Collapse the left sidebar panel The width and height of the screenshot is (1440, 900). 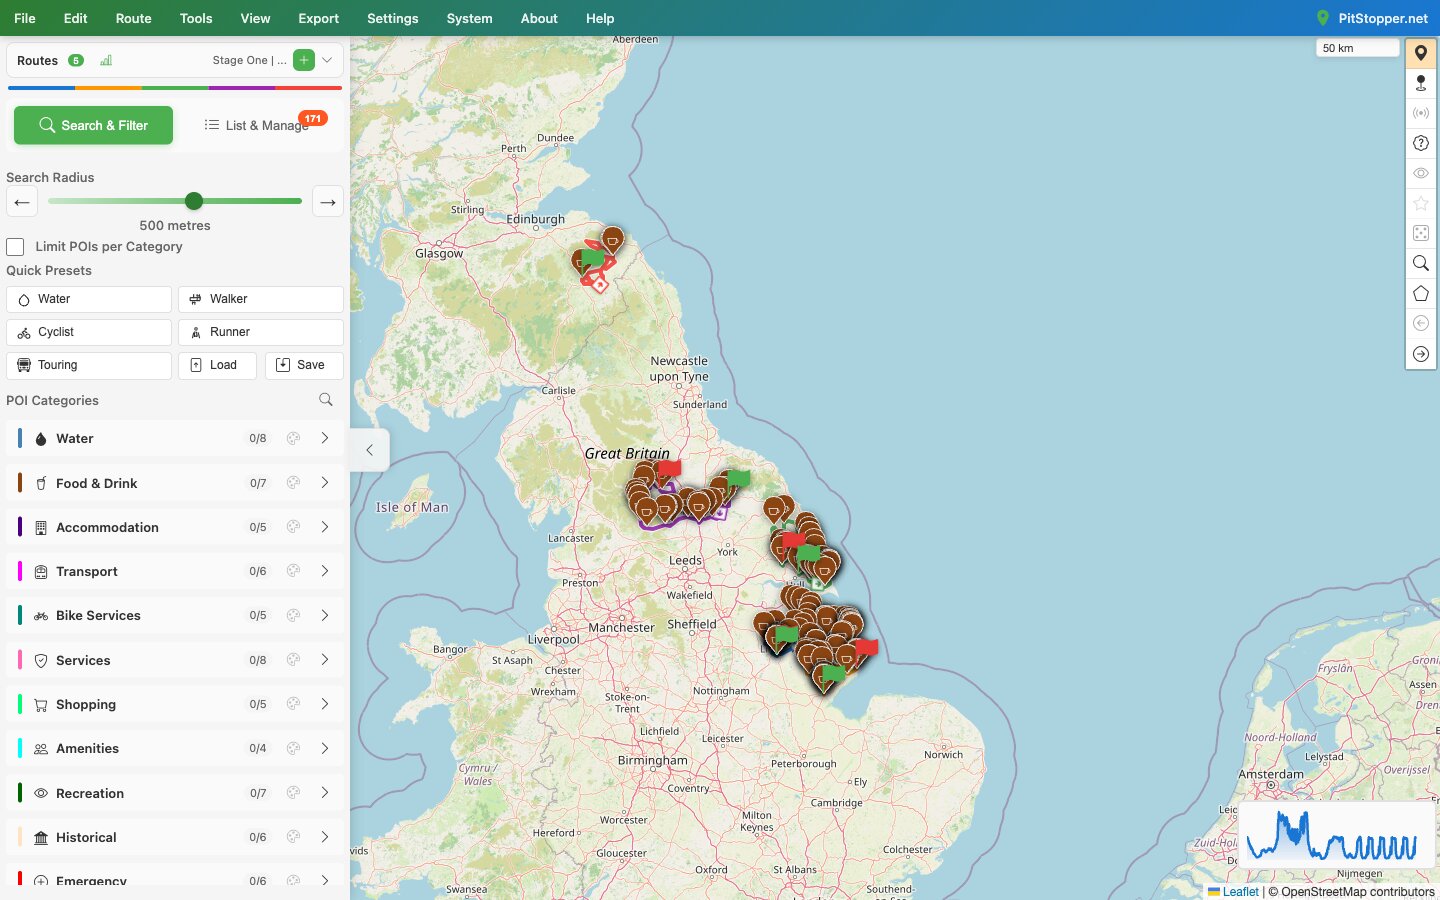pos(369,450)
